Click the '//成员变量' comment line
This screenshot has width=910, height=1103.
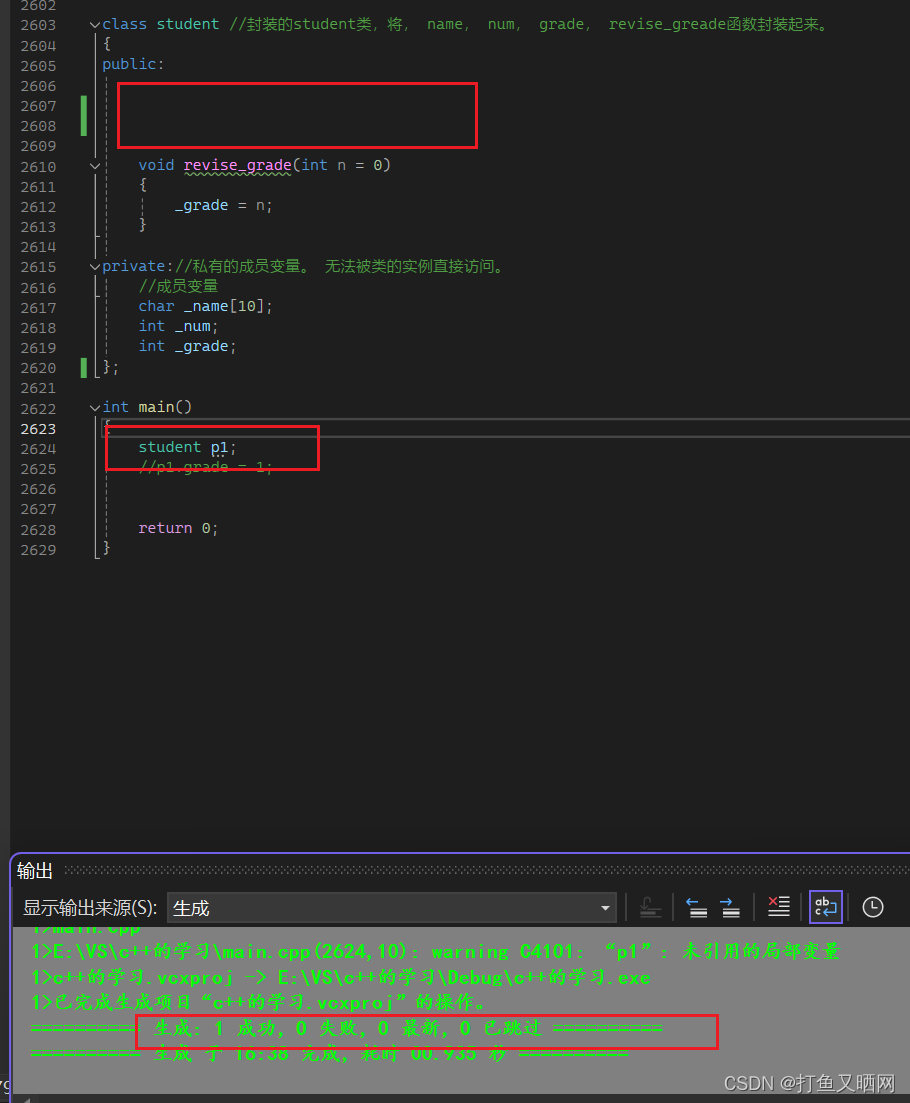(x=178, y=286)
